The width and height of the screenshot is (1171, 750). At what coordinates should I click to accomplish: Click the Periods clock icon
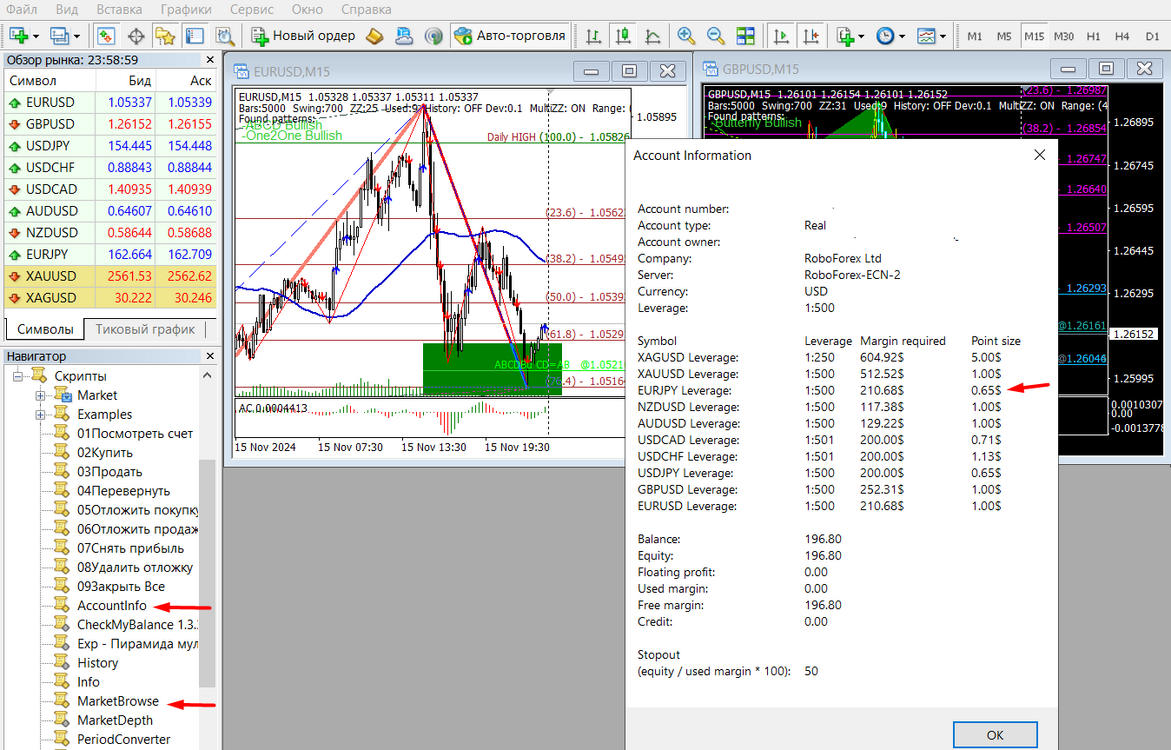tap(885, 35)
